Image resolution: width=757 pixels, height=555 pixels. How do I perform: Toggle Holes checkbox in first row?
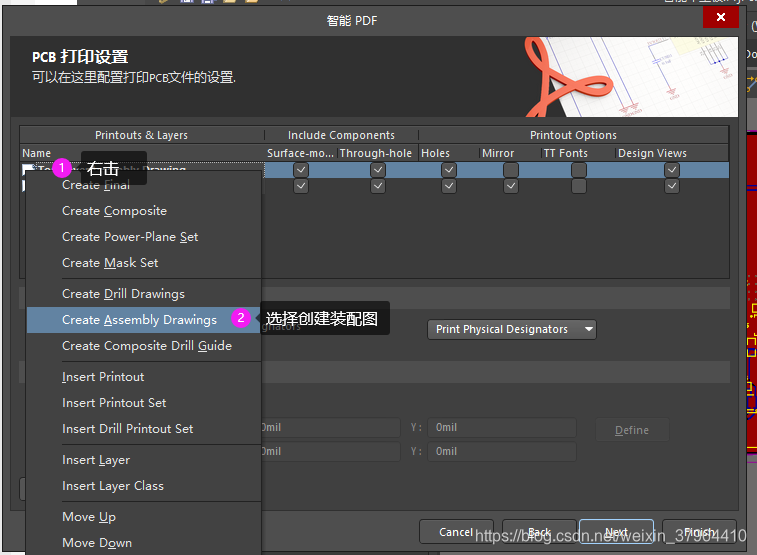click(449, 170)
